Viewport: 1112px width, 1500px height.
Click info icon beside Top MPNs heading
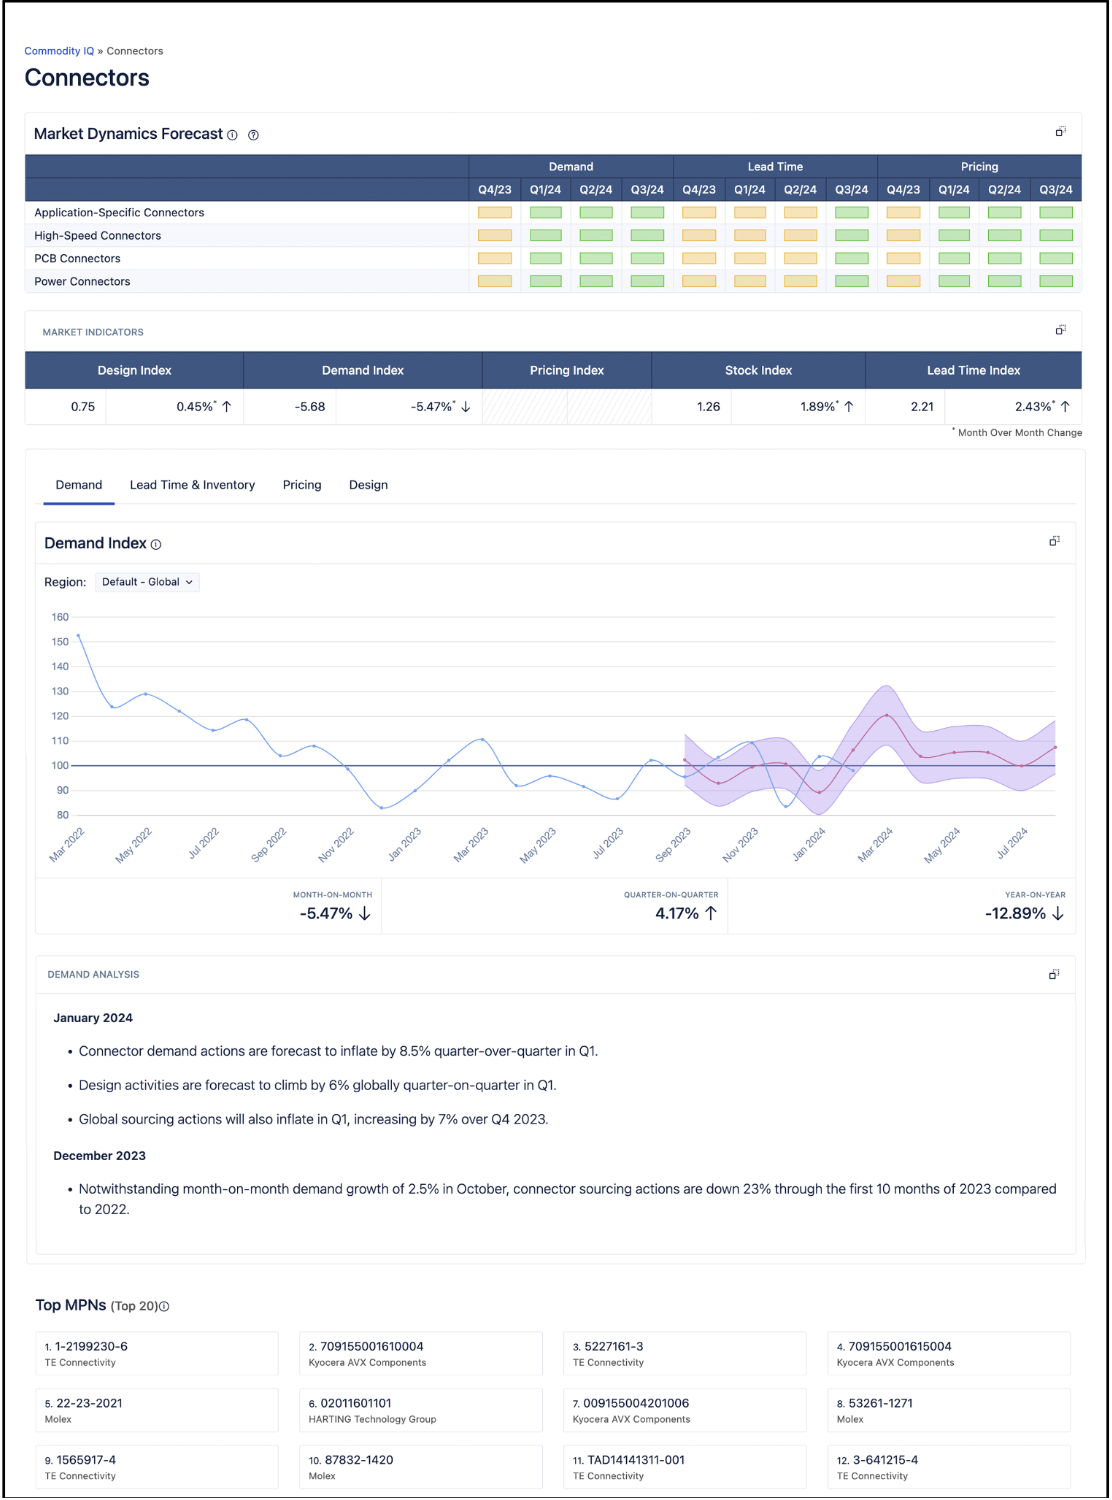[164, 1306]
